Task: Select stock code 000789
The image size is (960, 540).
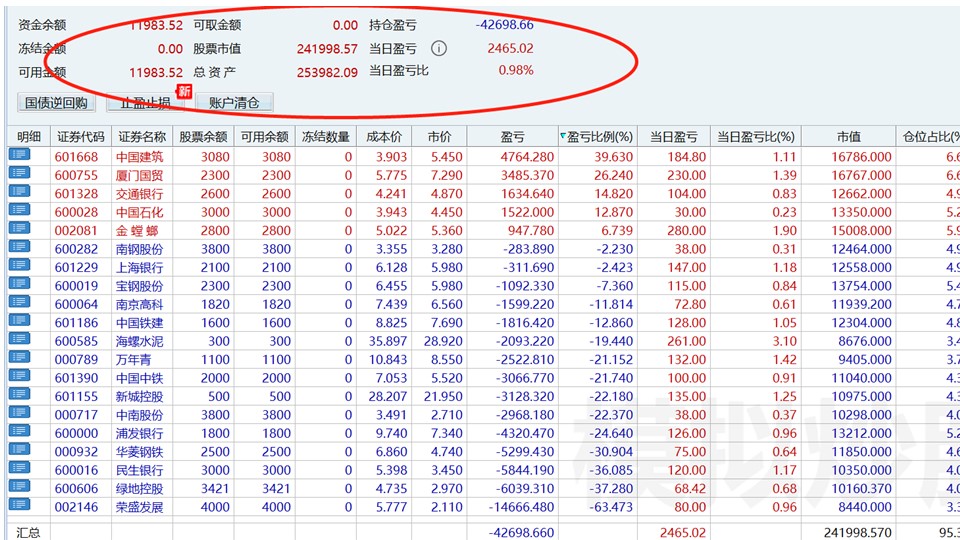Action: click(x=76, y=359)
